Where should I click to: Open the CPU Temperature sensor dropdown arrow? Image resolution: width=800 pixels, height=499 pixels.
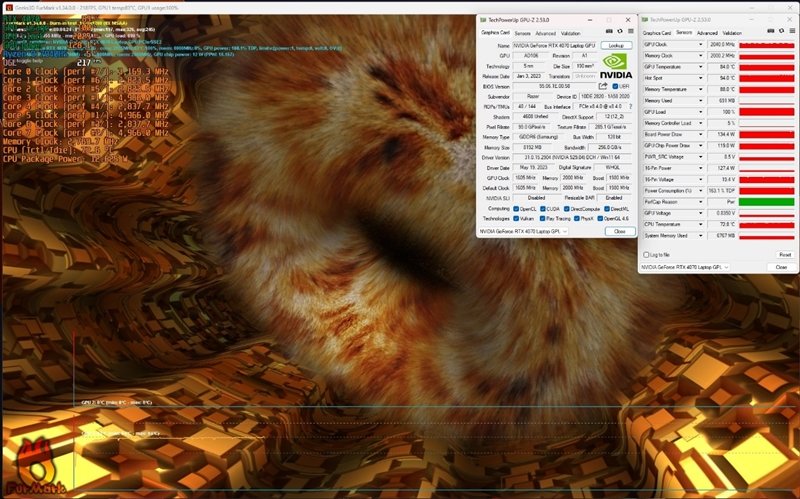coord(700,224)
